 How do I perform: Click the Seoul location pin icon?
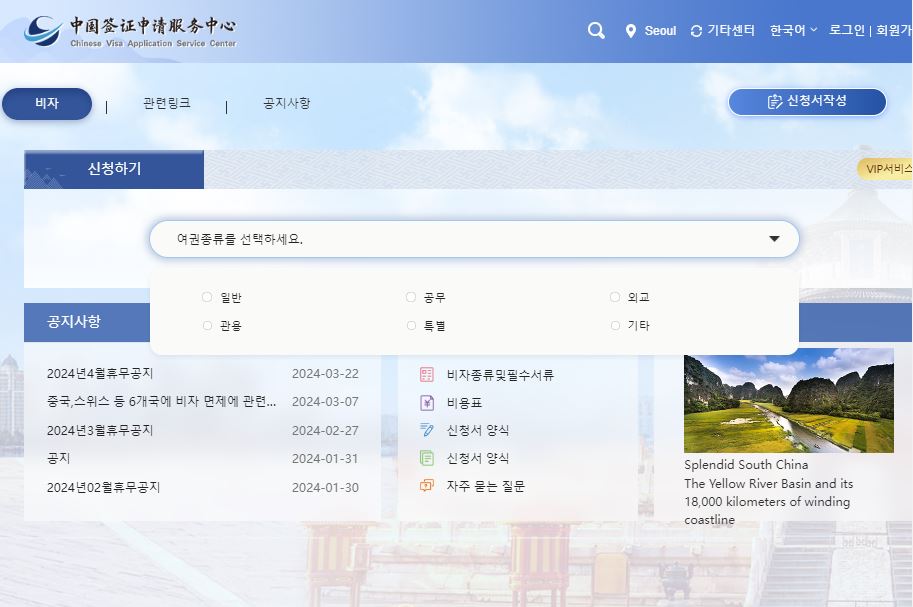point(630,31)
